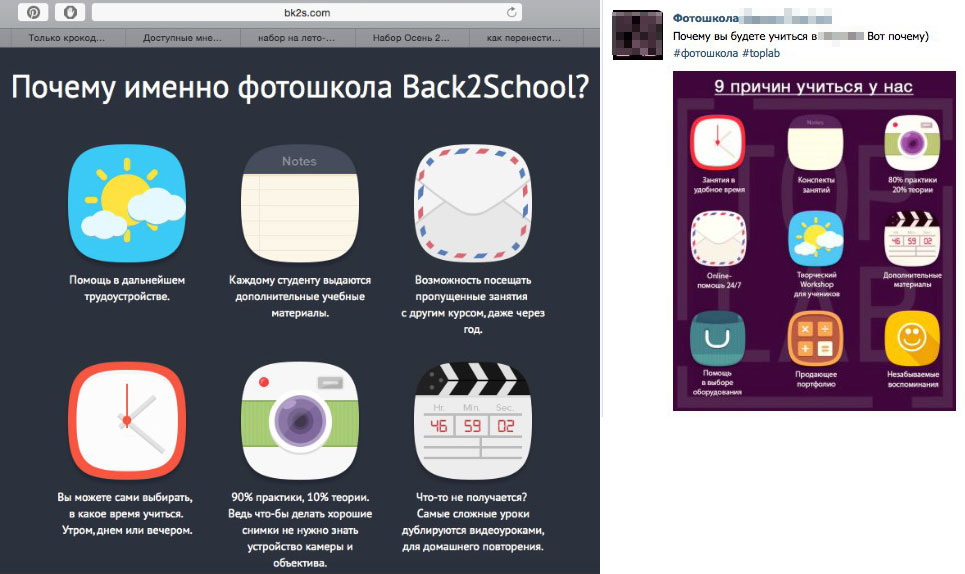Click the small camera icon '80% практики'
Viewport: 965px width, 574px height.
point(912,142)
